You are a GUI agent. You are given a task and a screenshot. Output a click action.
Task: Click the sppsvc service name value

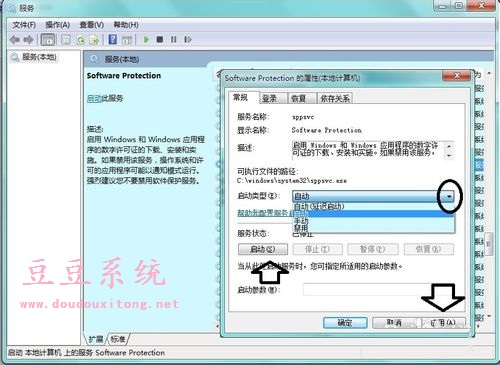point(303,117)
